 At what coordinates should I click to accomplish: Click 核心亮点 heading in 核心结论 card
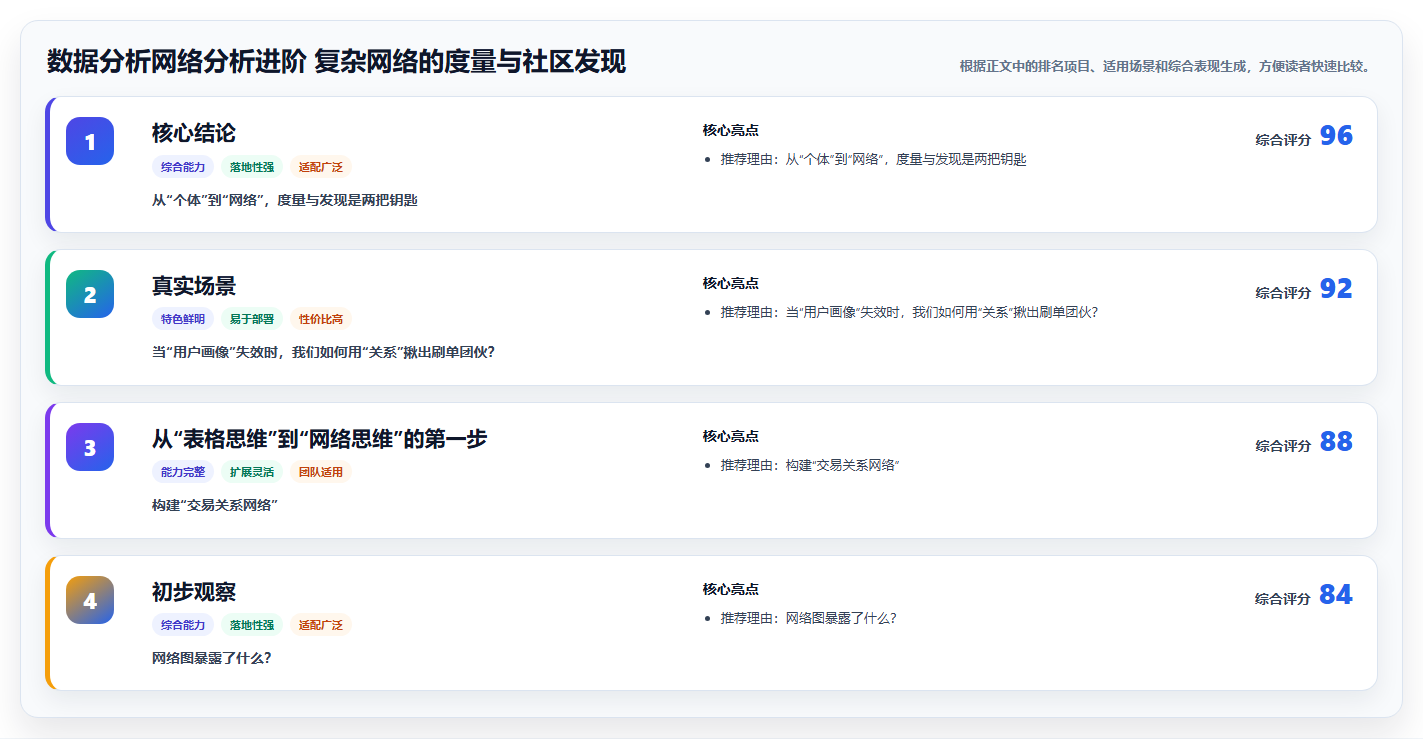[730, 130]
